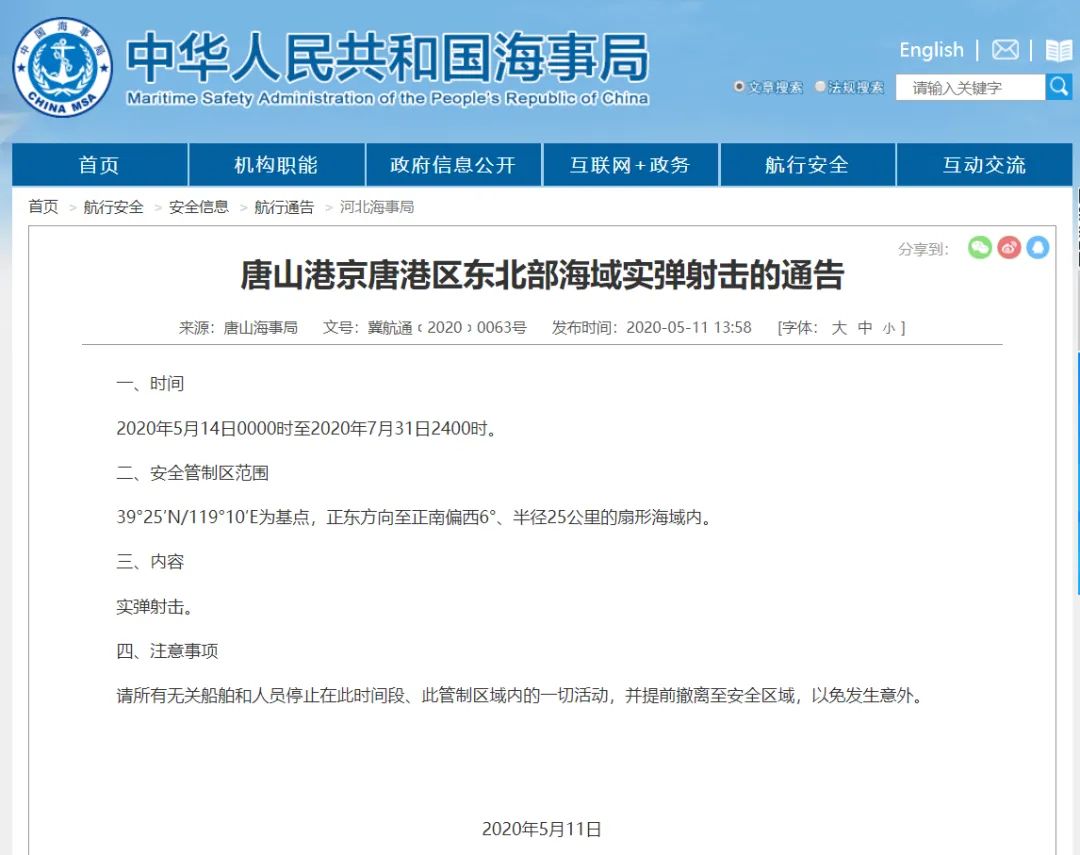Image resolution: width=1080 pixels, height=855 pixels.
Task: Click the heading 三、内容
Action: click(150, 562)
